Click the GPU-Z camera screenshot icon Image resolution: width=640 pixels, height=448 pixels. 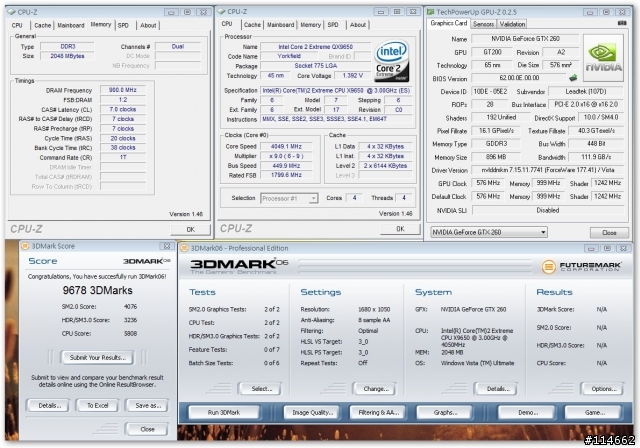pyautogui.click(x=622, y=24)
